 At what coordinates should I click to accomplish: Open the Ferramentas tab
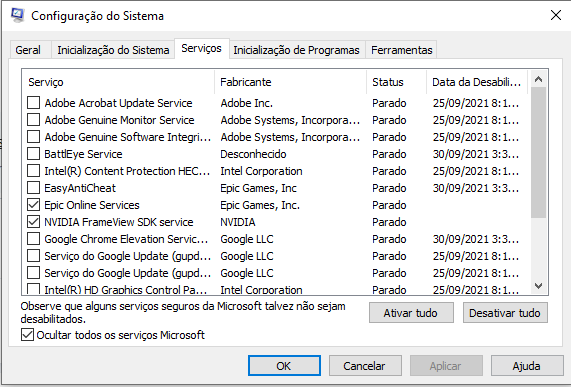(x=402, y=50)
